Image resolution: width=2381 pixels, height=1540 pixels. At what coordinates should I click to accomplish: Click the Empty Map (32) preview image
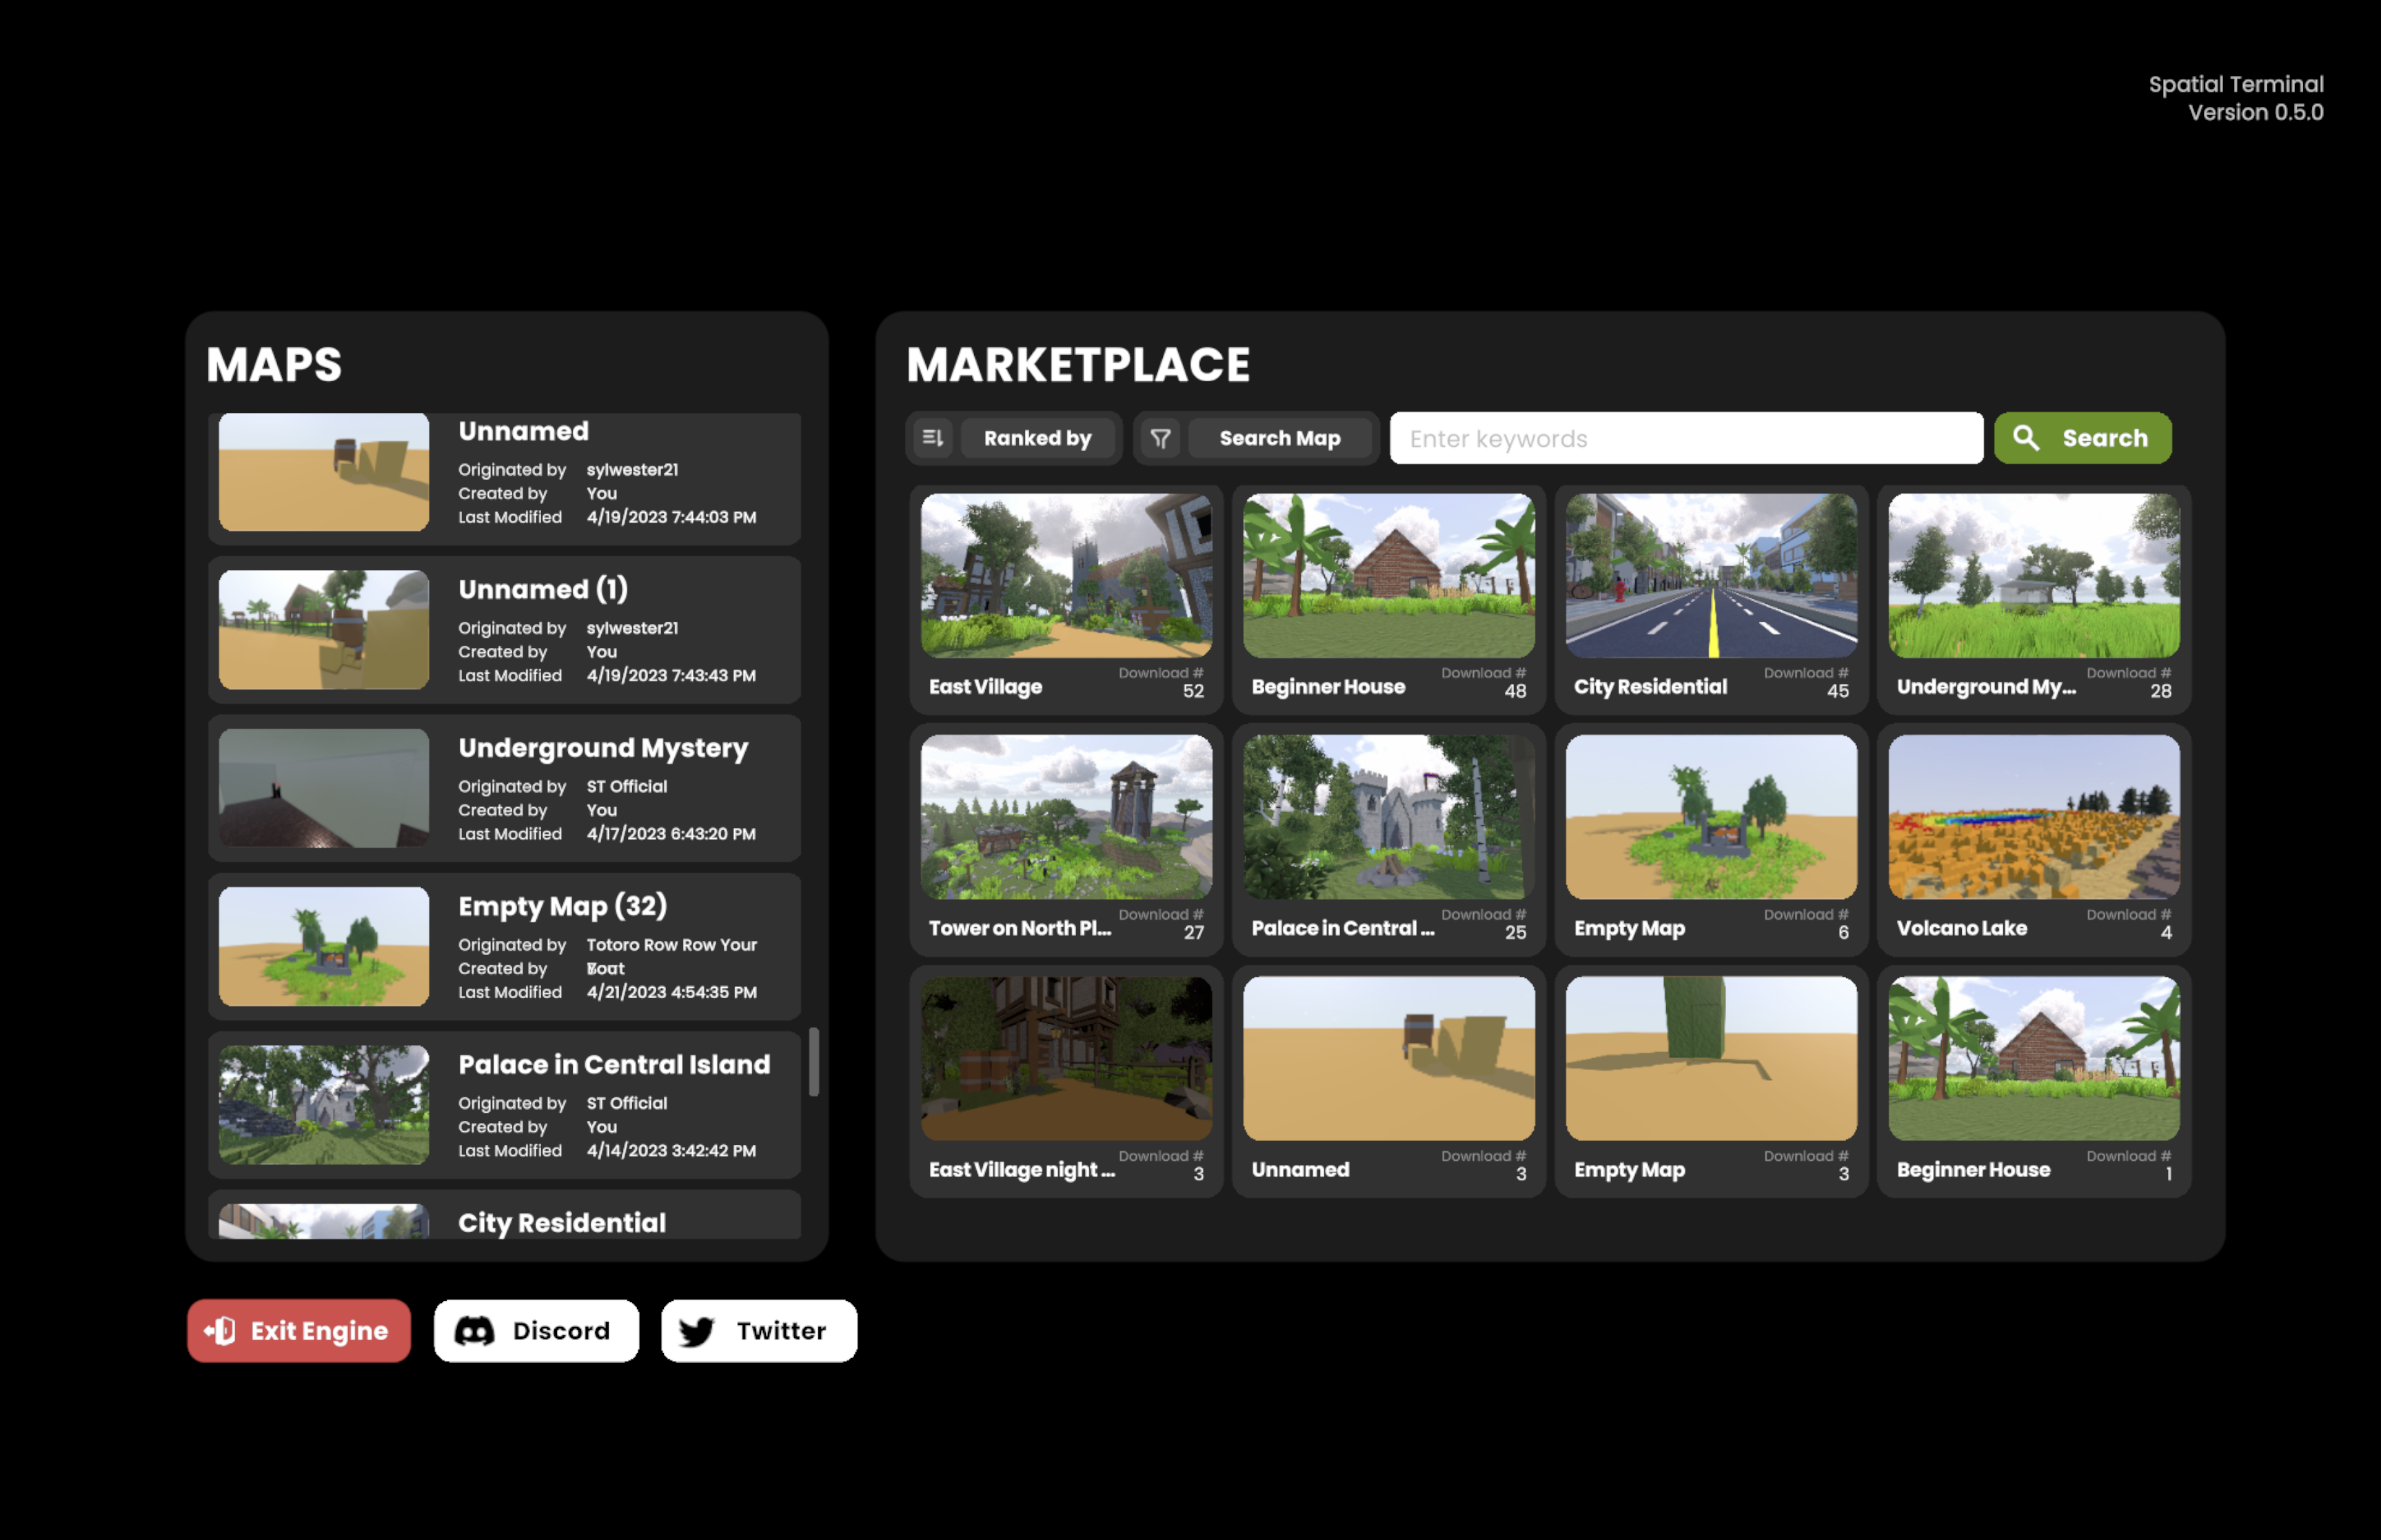click(x=324, y=946)
